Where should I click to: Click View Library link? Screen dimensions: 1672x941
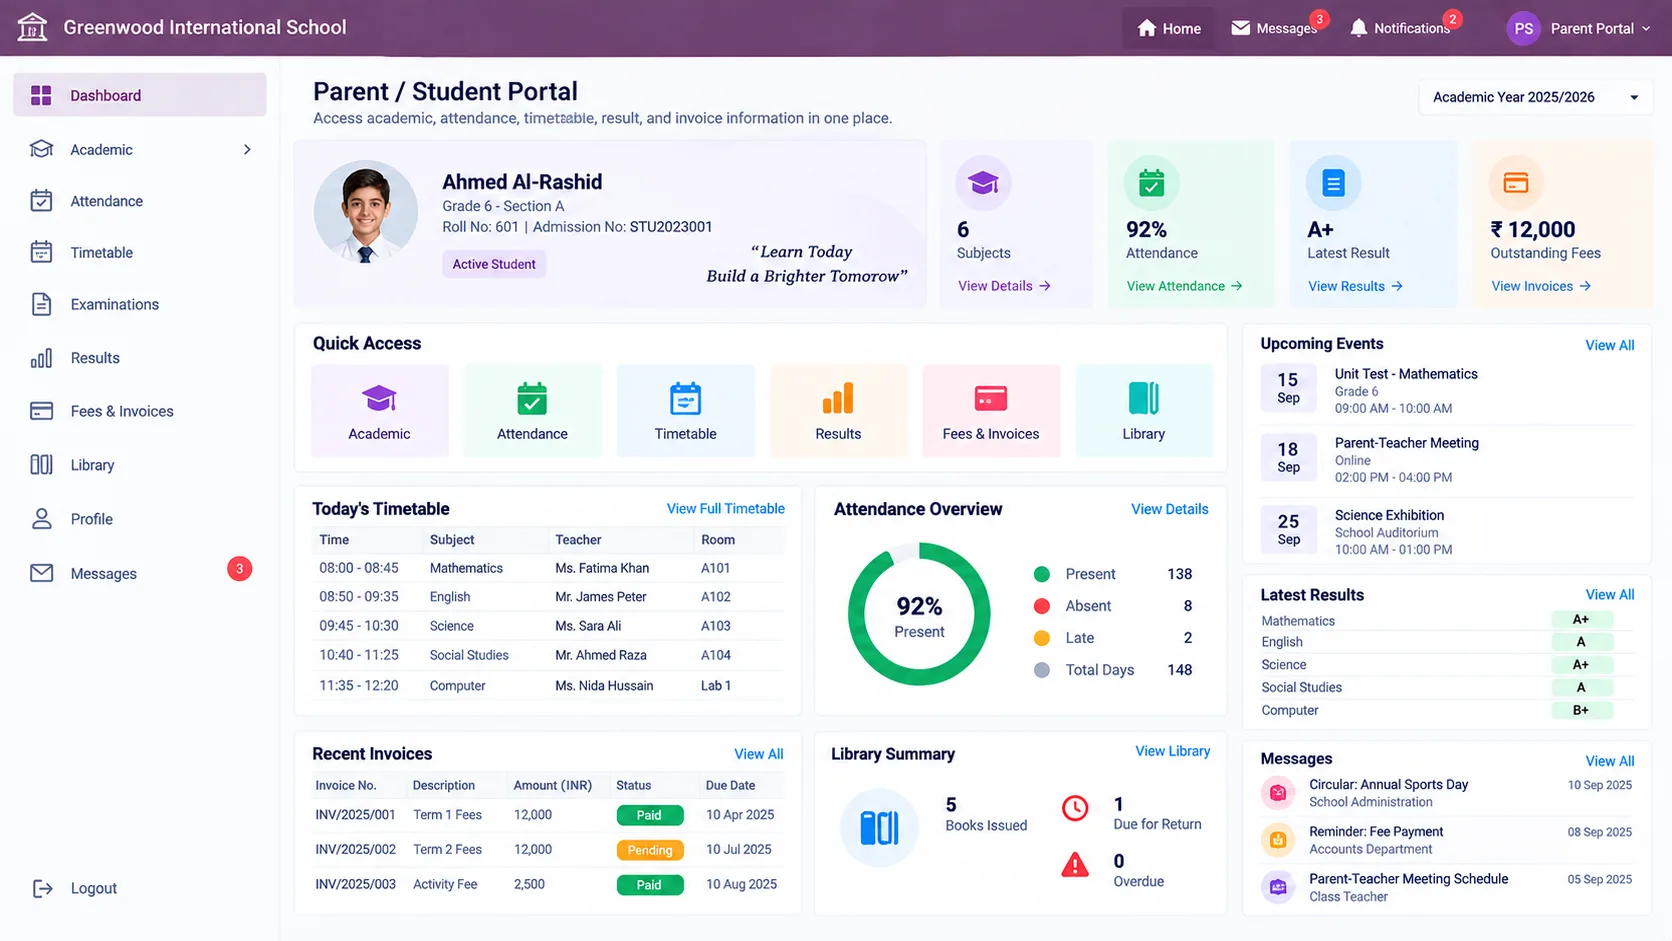click(x=1173, y=751)
